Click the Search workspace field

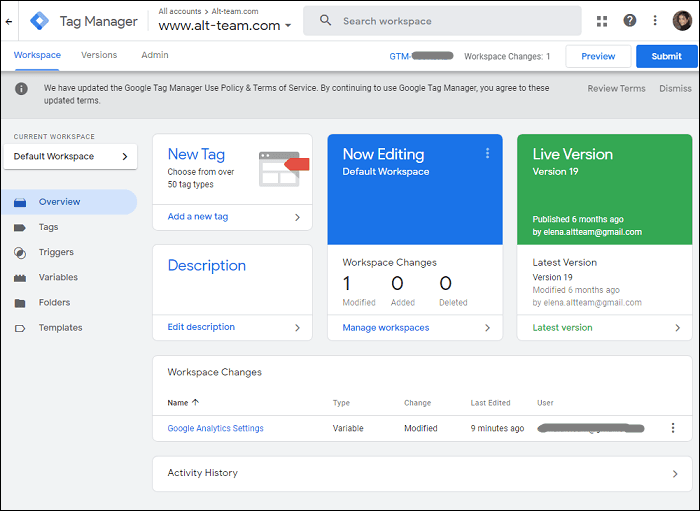(442, 21)
